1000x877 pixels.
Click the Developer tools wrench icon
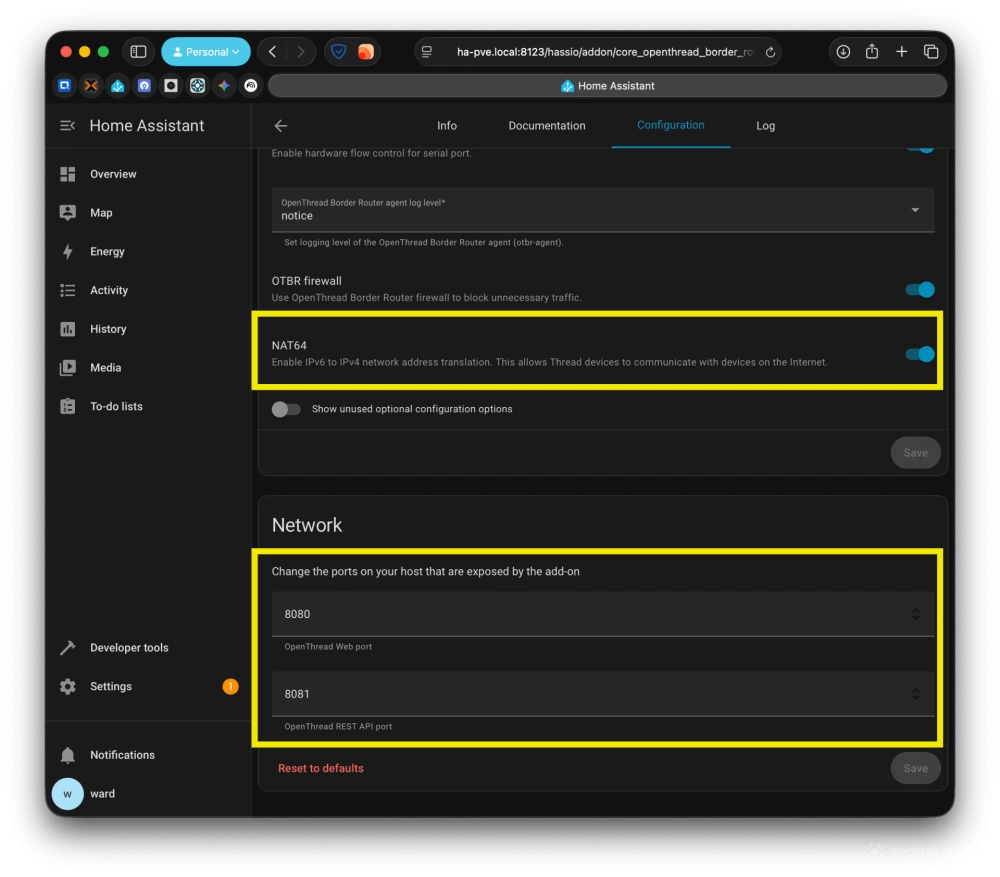[x=68, y=647]
